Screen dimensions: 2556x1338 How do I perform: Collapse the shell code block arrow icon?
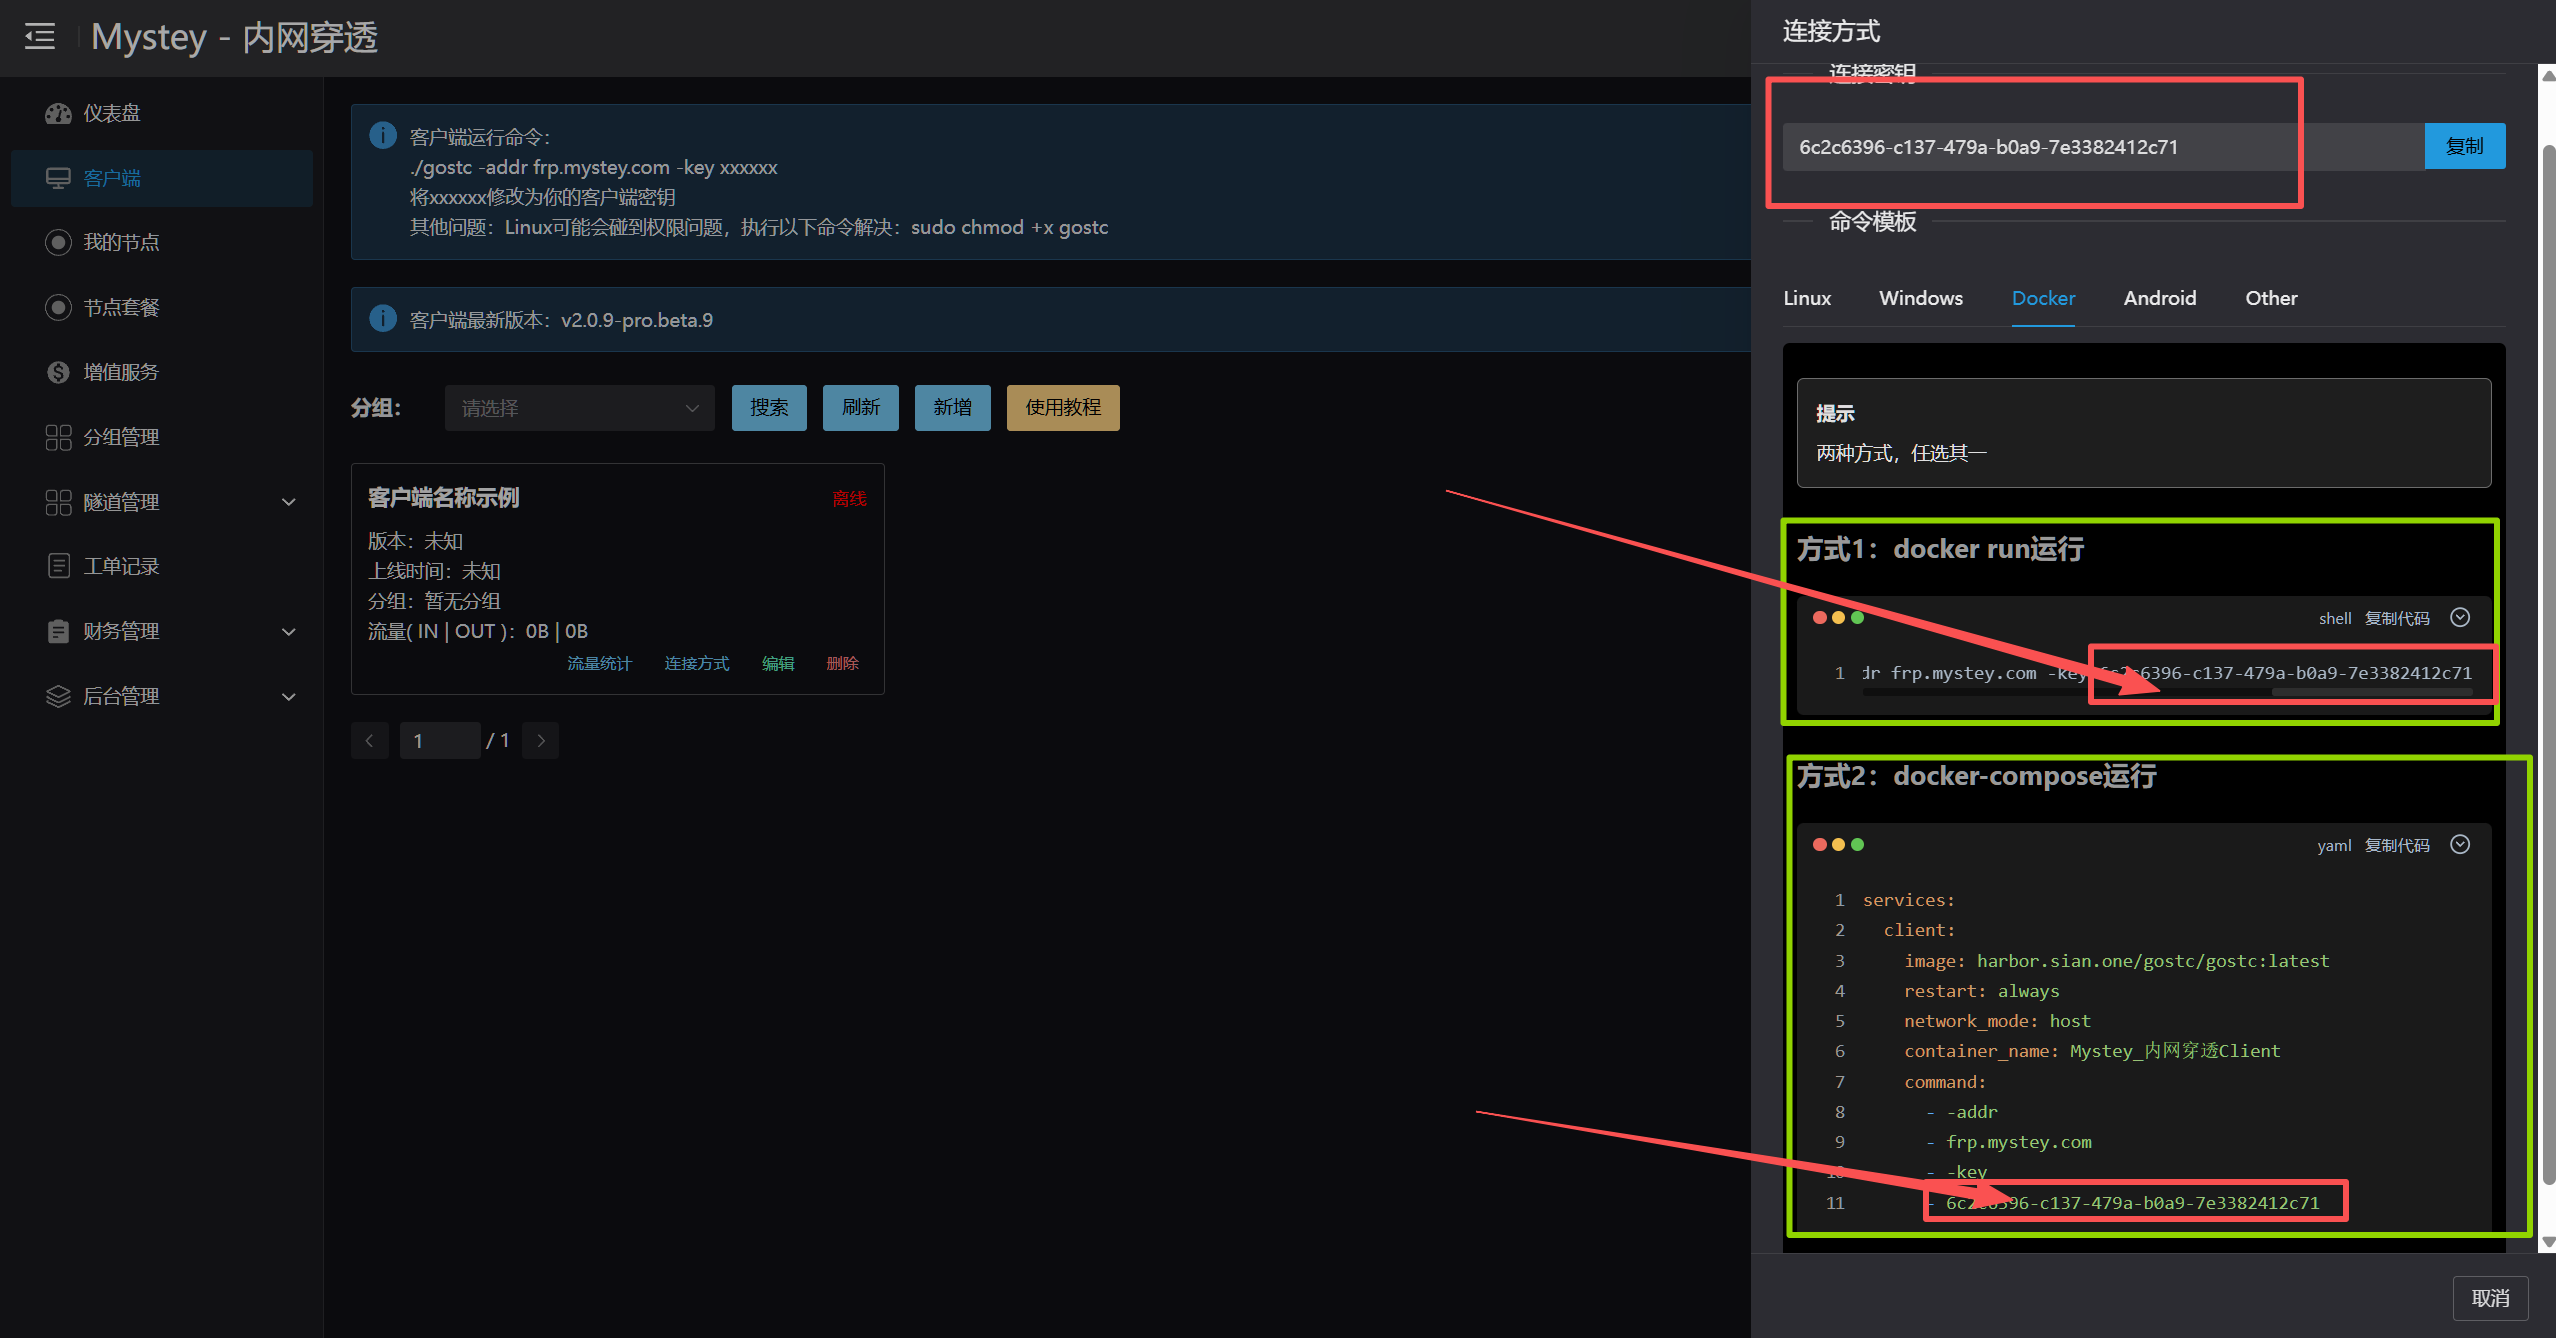tap(2460, 618)
